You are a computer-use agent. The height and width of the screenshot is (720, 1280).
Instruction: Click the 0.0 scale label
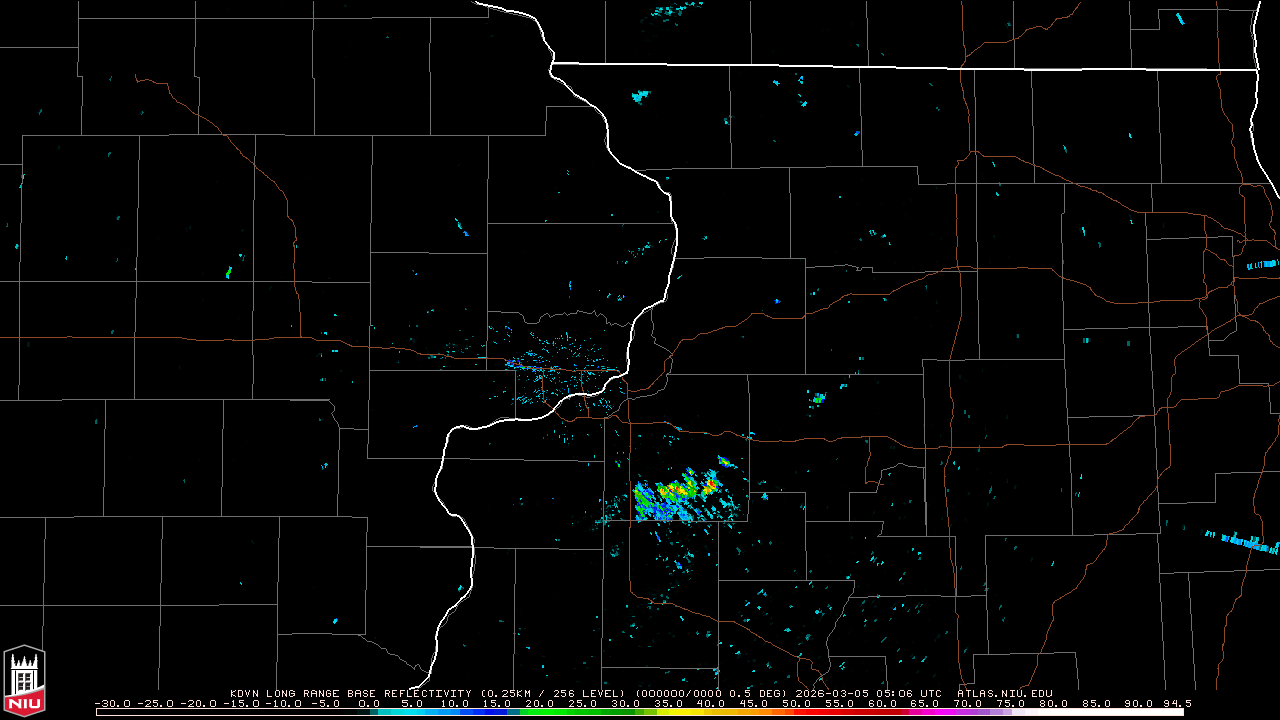click(x=369, y=703)
